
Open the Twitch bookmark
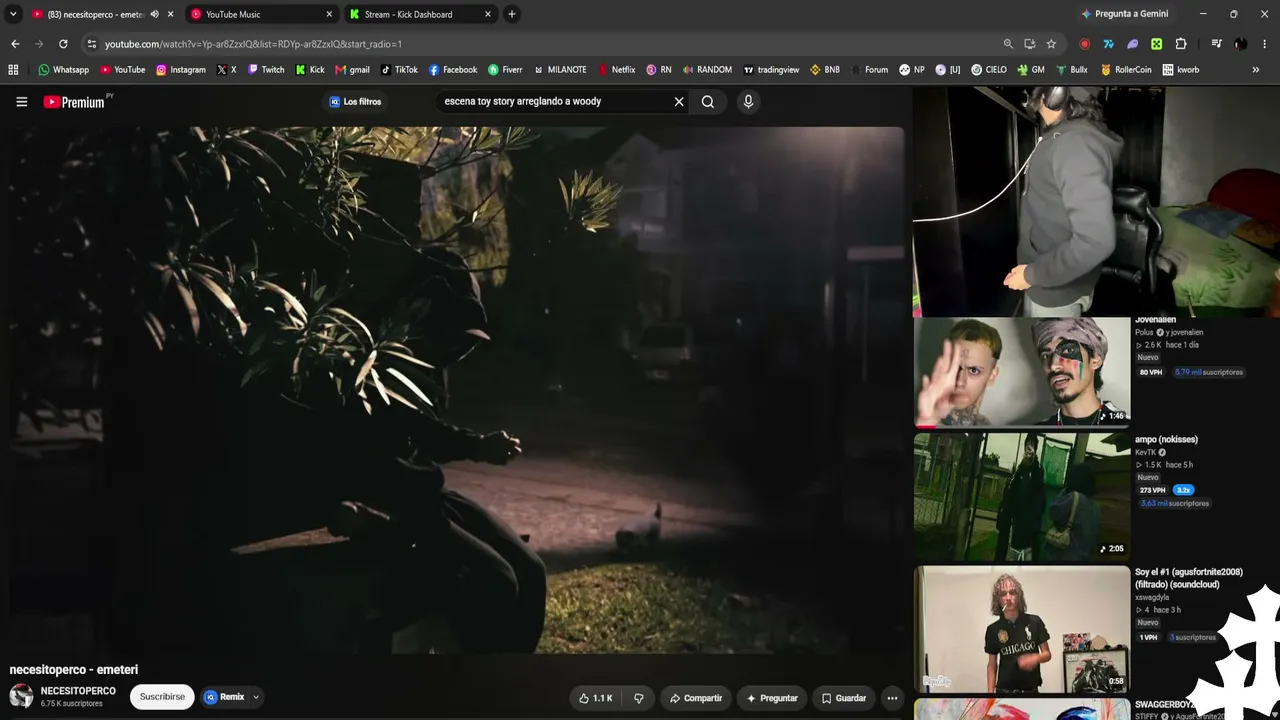point(266,70)
